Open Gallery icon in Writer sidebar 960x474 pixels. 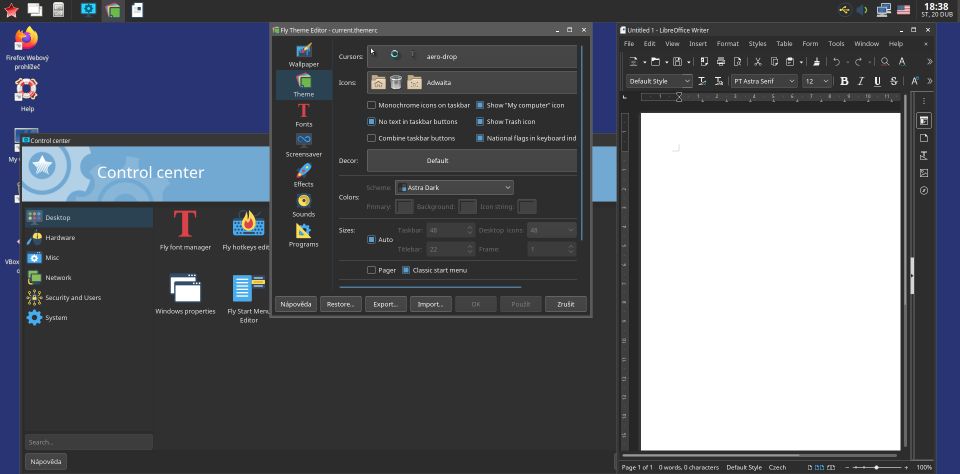point(924,173)
